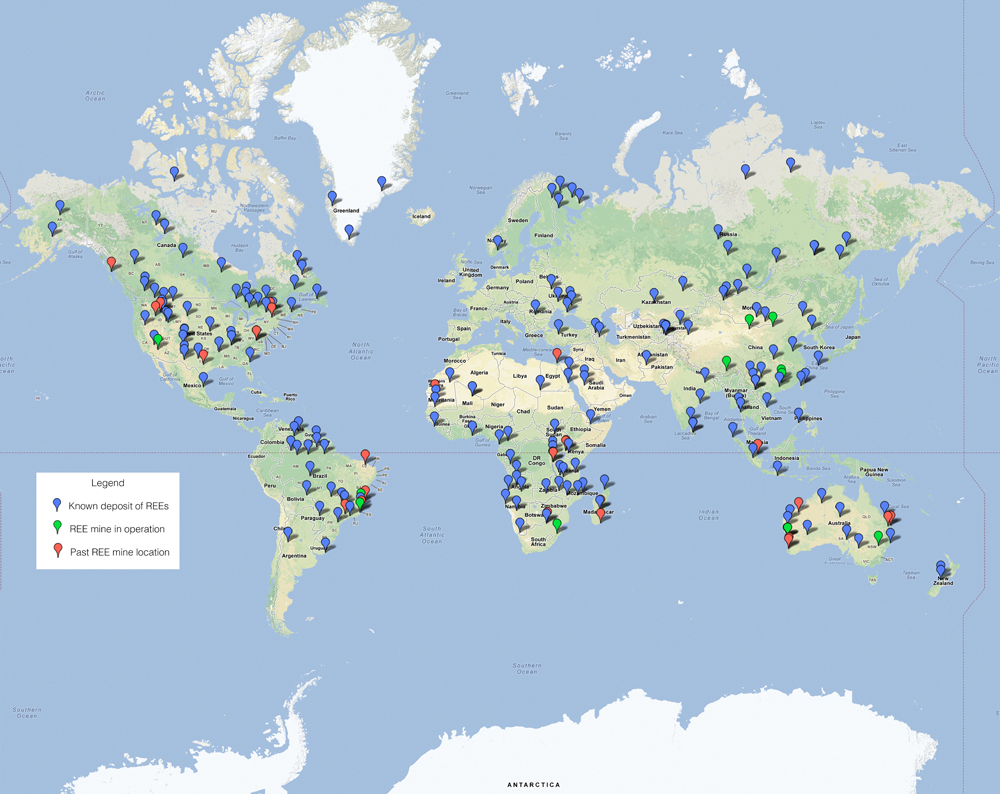Select the blue pin at Greenland's southern tip
1000x794 pixels.
click(348, 231)
